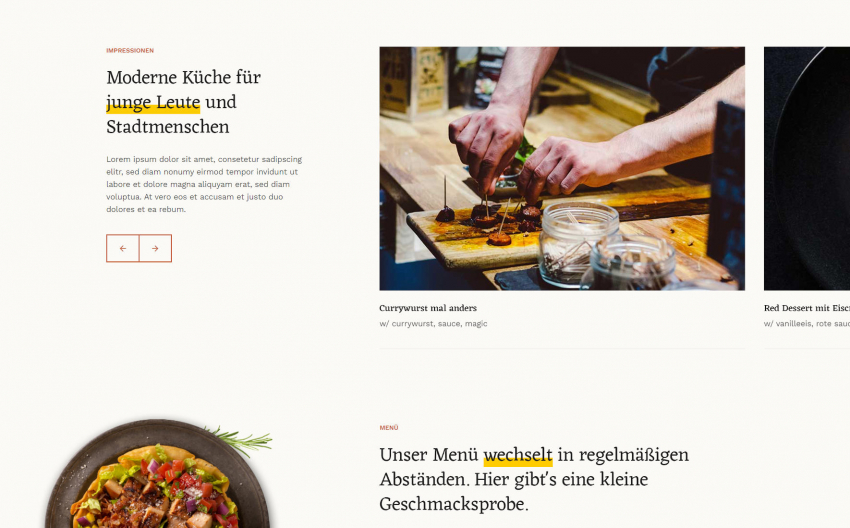Image resolution: width=850 pixels, height=528 pixels.
Task: Select the 'w/ vanilleeis, rote sauce' caption
Action: point(807,324)
